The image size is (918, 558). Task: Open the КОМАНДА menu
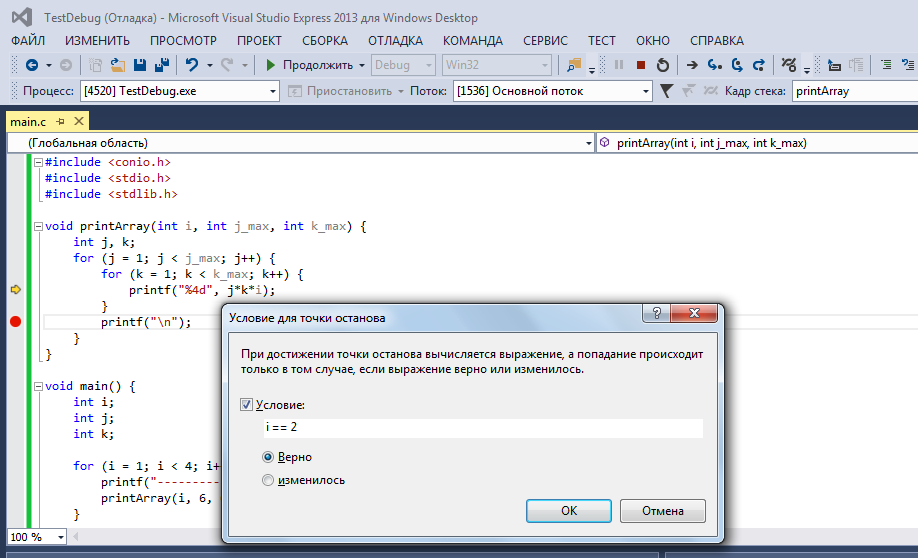[472, 40]
